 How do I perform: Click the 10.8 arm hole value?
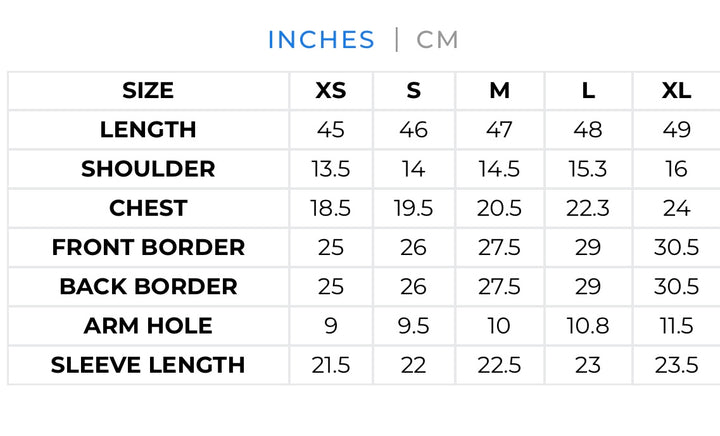click(x=588, y=326)
